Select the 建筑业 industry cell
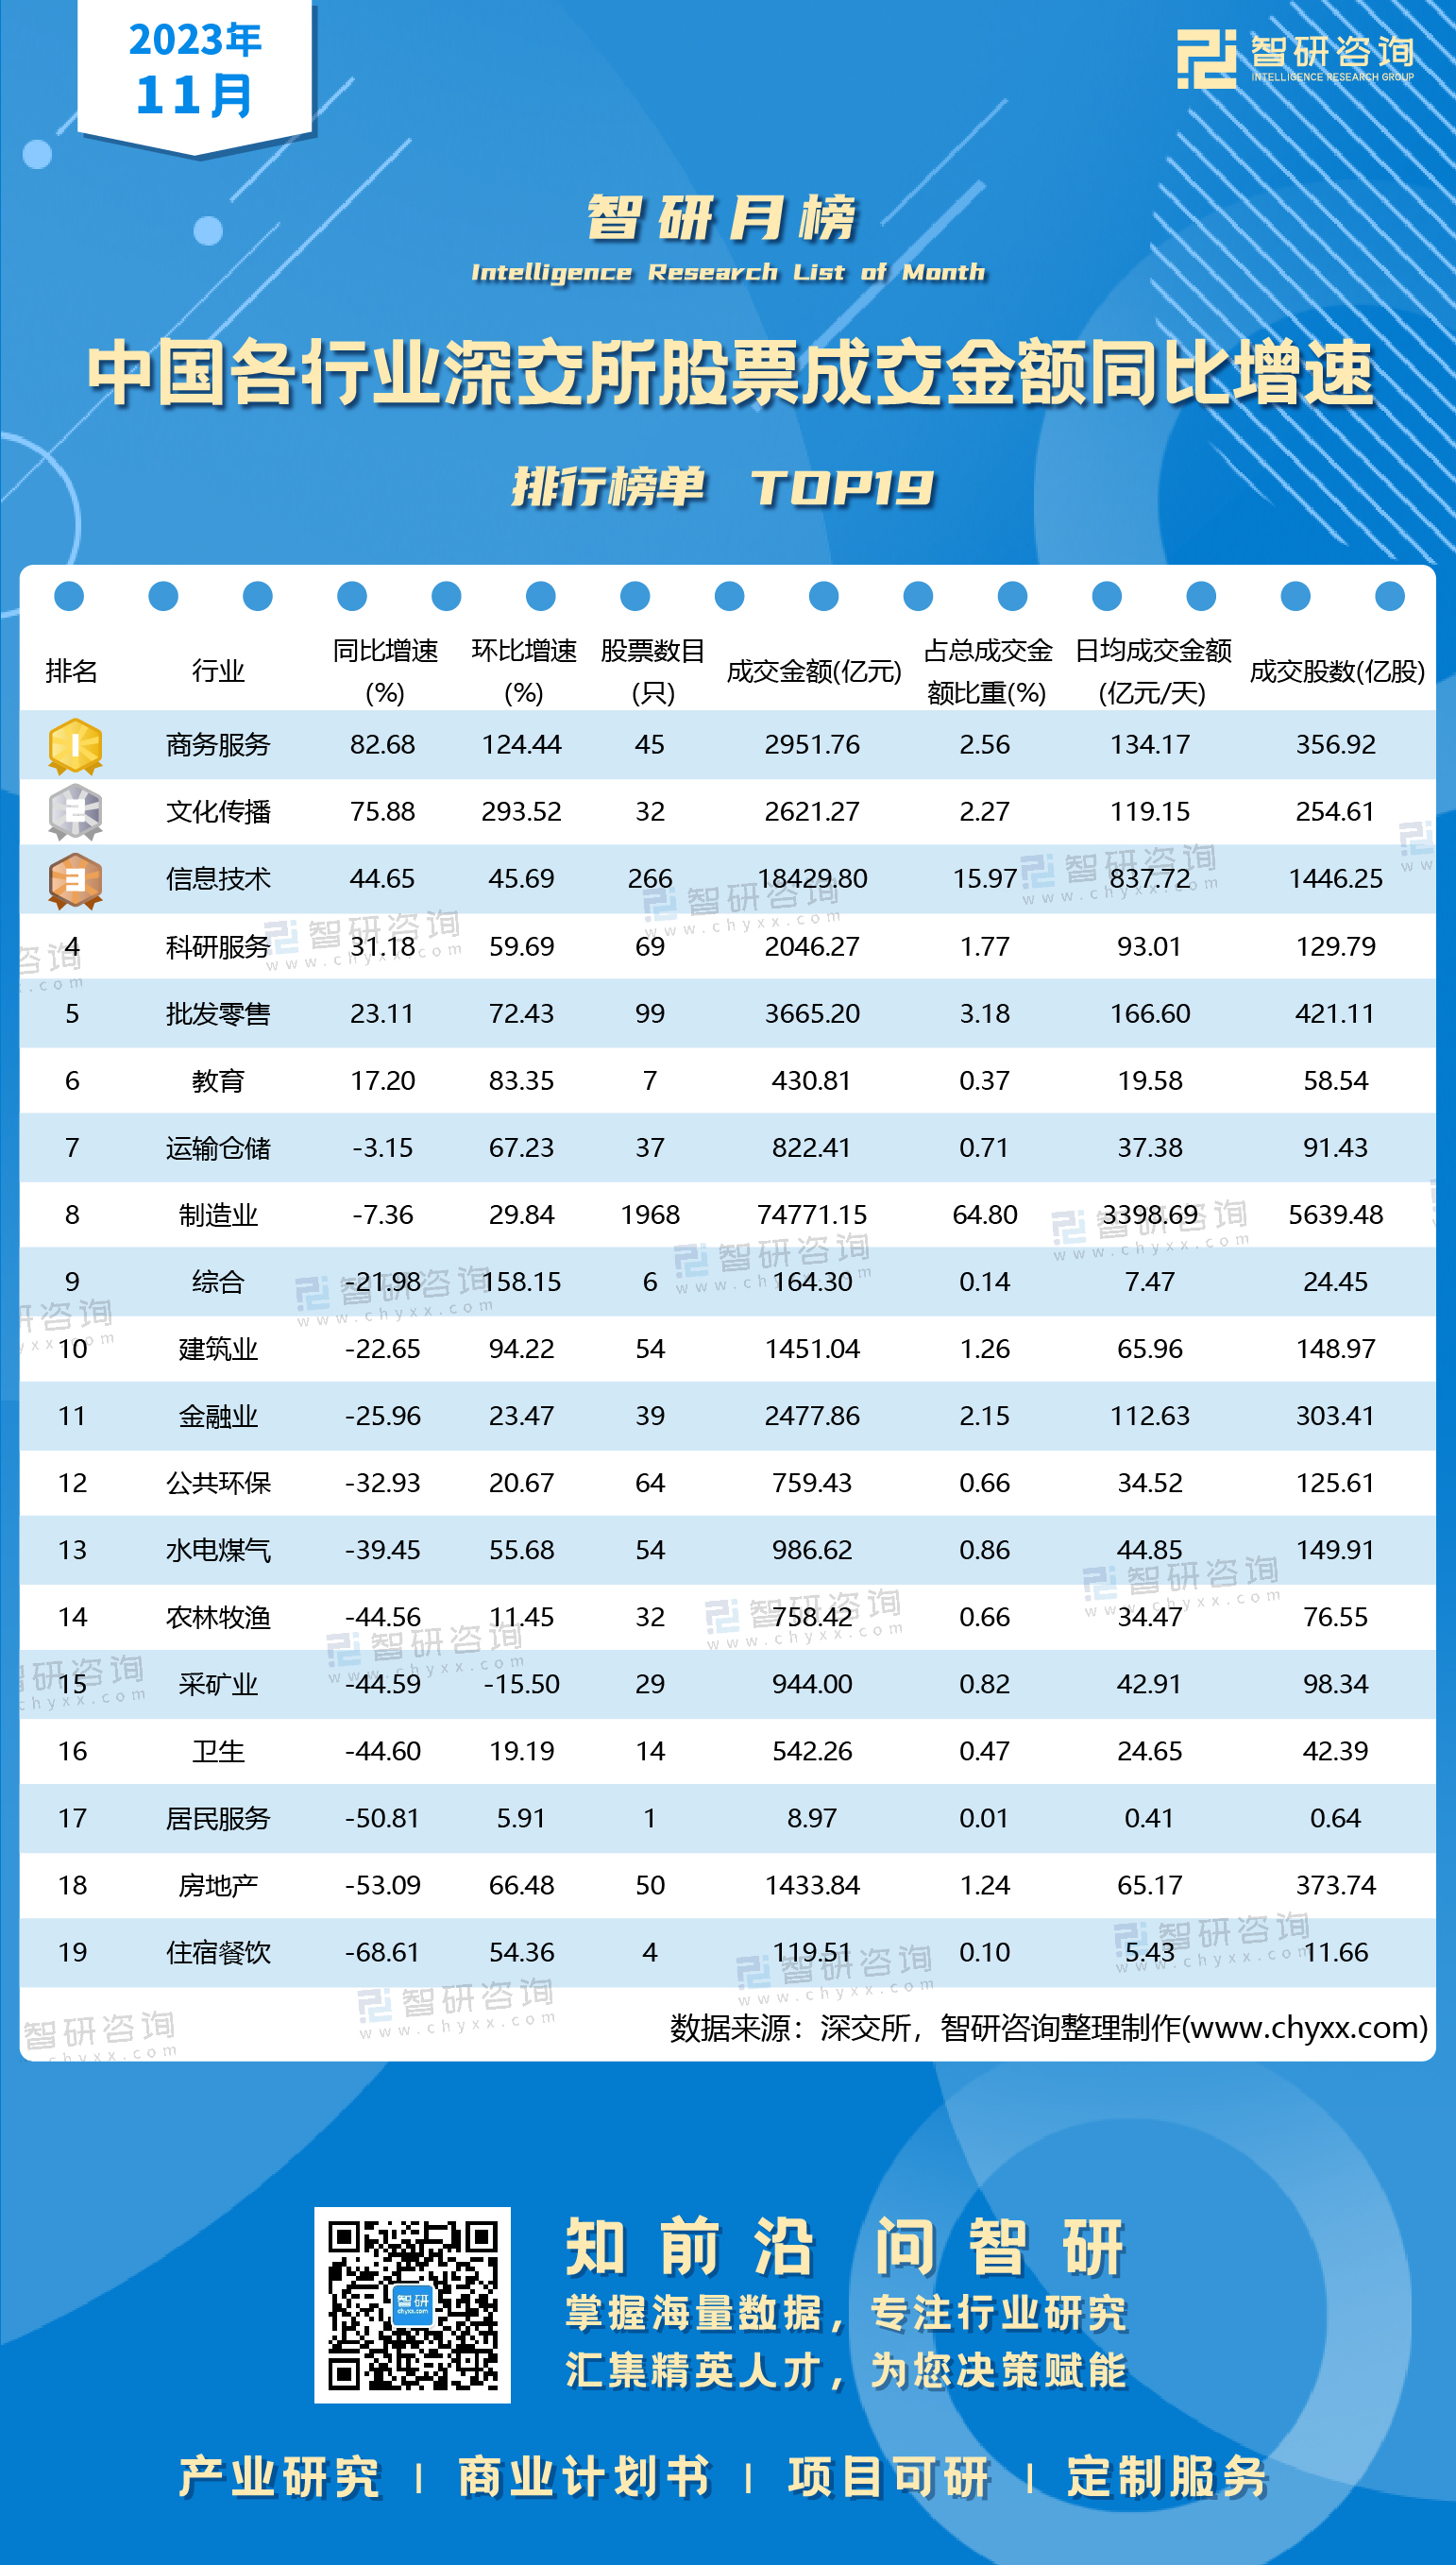The image size is (1456, 2565). 218,1349
